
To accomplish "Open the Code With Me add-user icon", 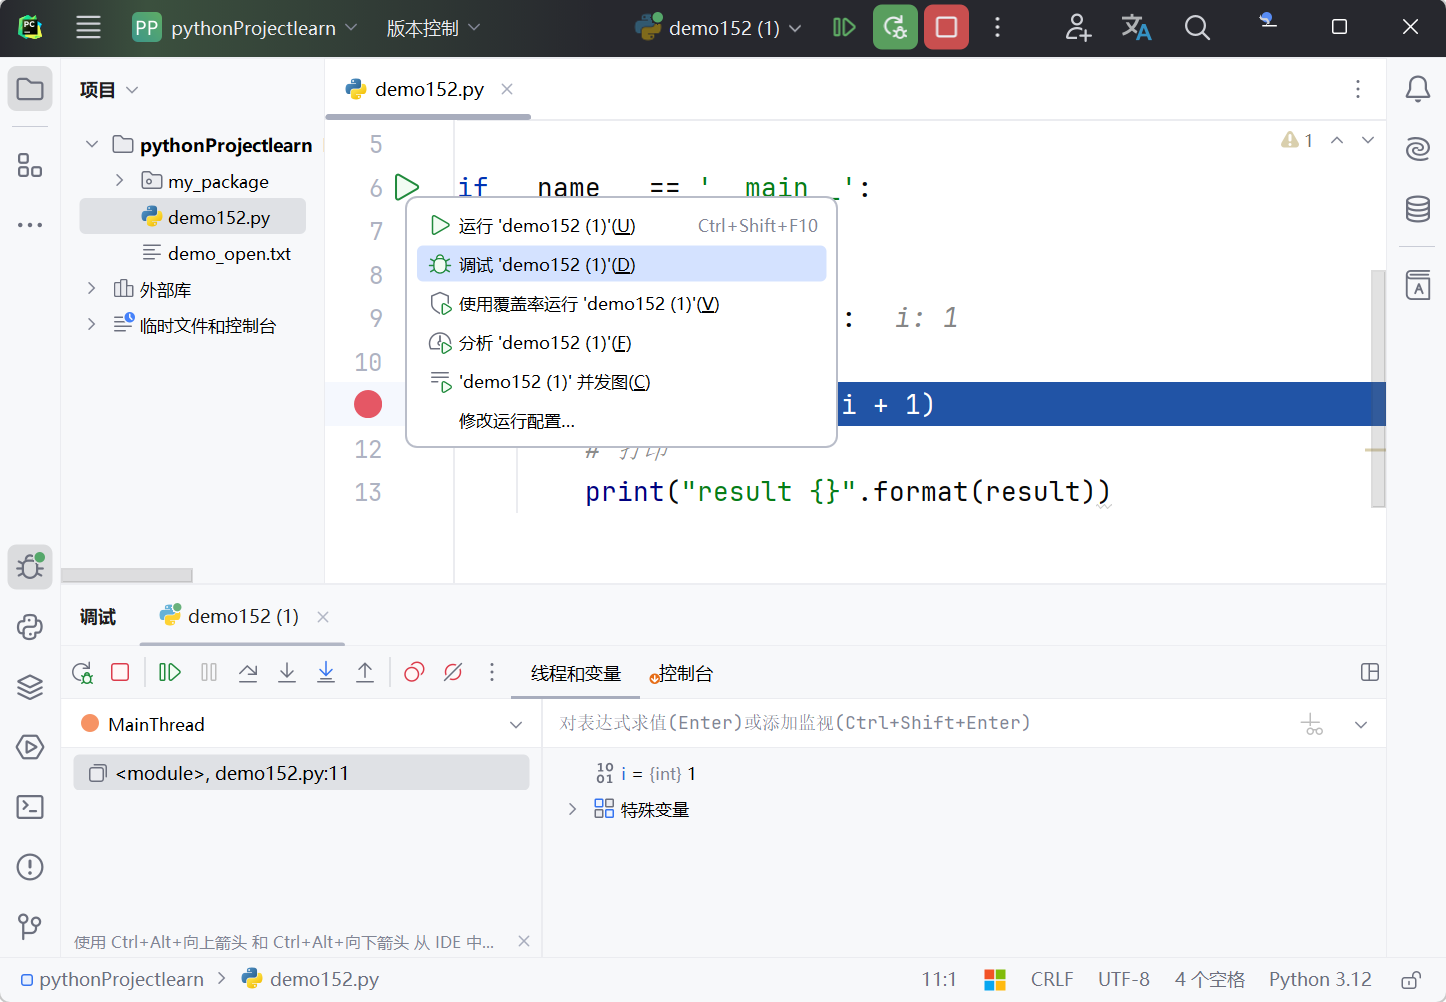I will [1078, 28].
